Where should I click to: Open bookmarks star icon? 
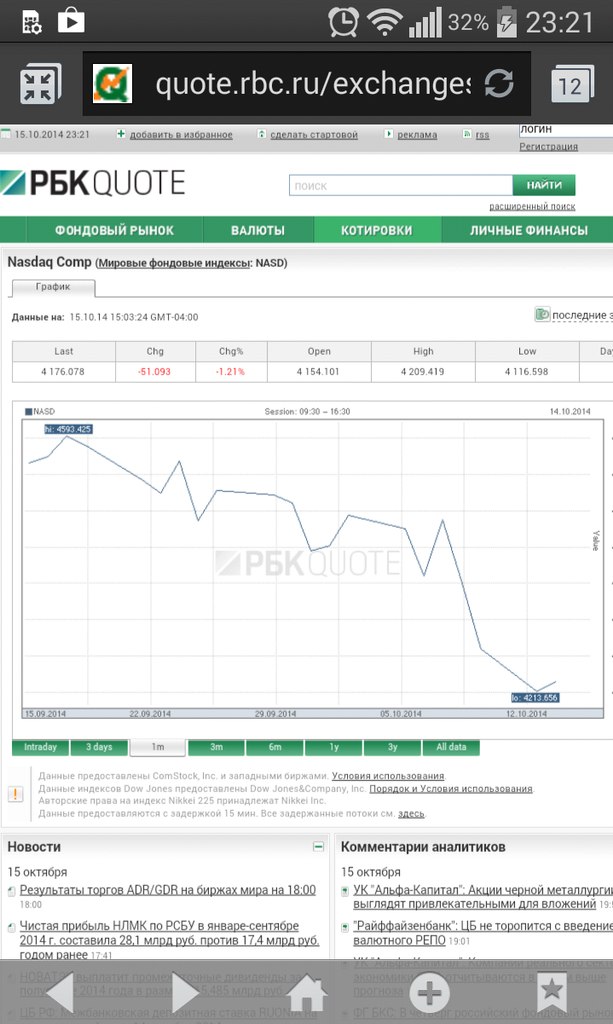(552, 993)
